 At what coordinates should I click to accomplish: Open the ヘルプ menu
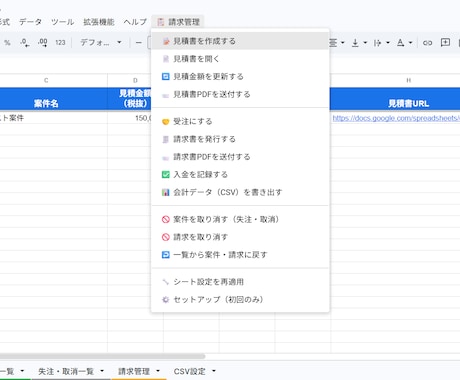(x=135, y=22)
